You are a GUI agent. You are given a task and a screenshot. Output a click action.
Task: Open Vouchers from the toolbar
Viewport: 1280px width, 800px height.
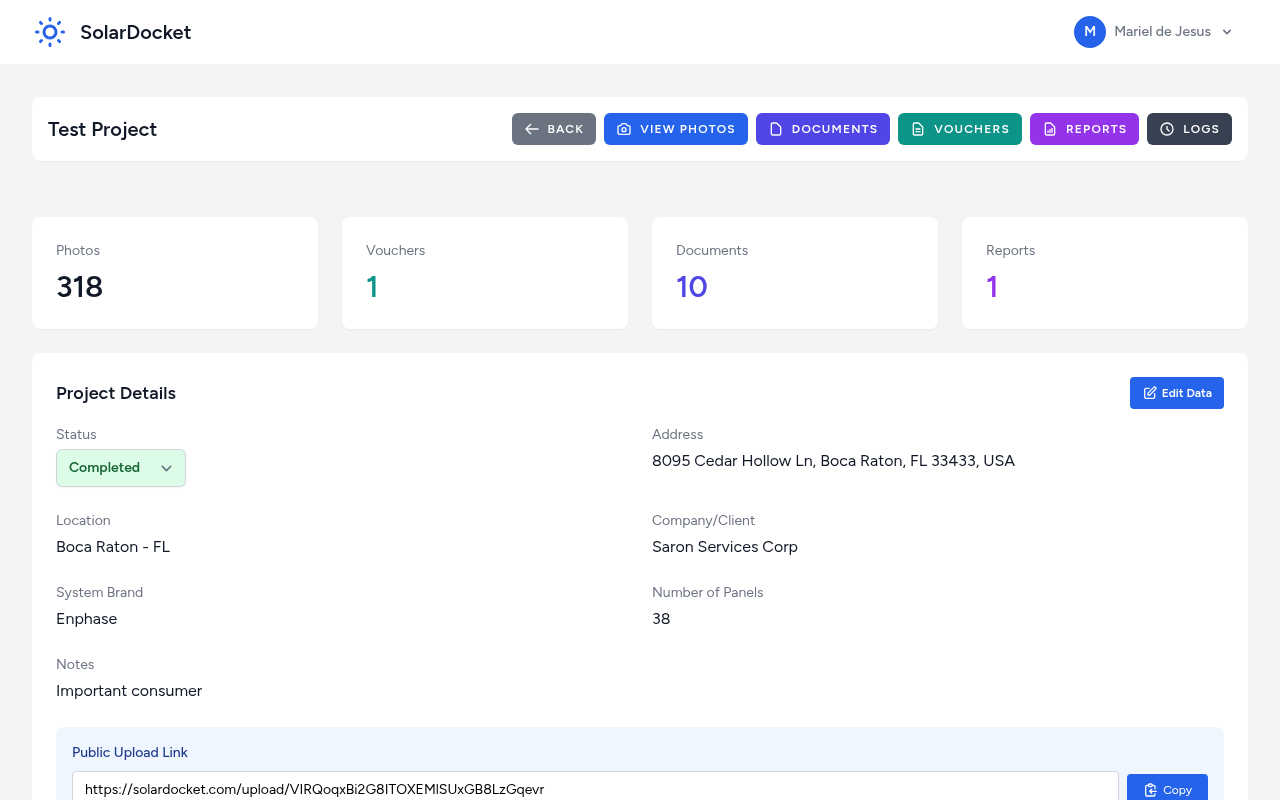click(x=959, y=129)
